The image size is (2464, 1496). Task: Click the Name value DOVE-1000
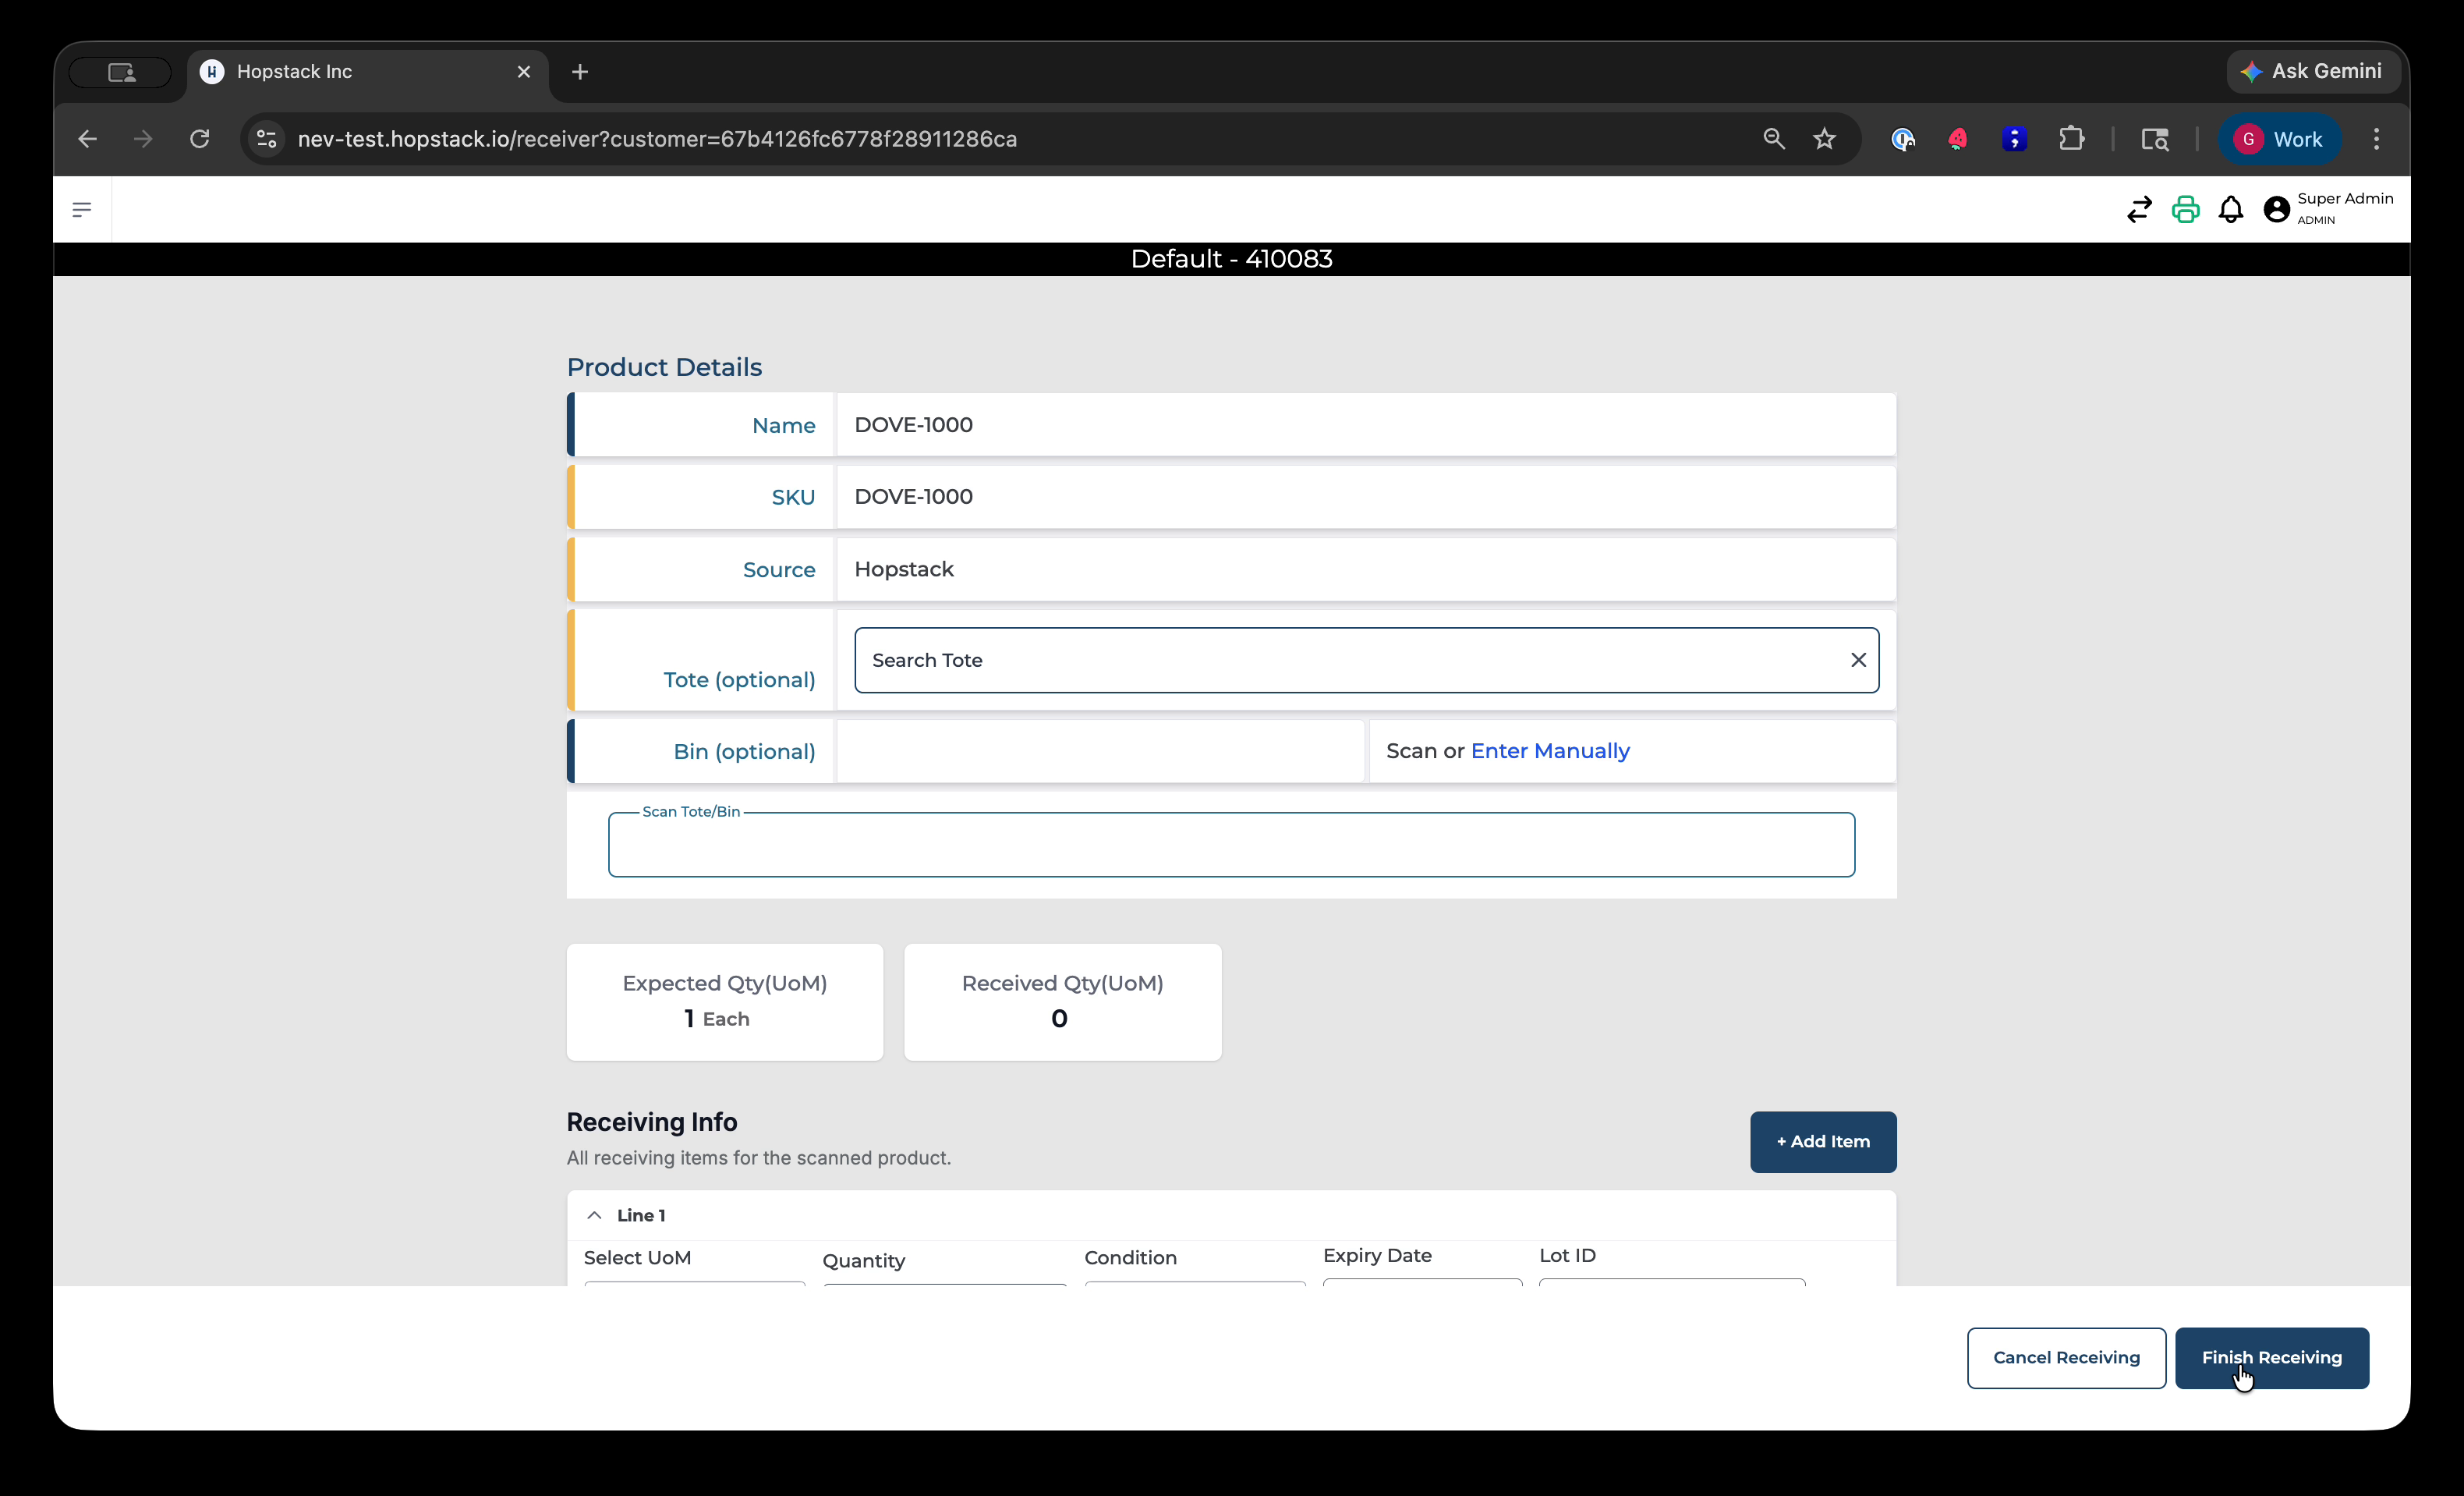tap(913, 425)
